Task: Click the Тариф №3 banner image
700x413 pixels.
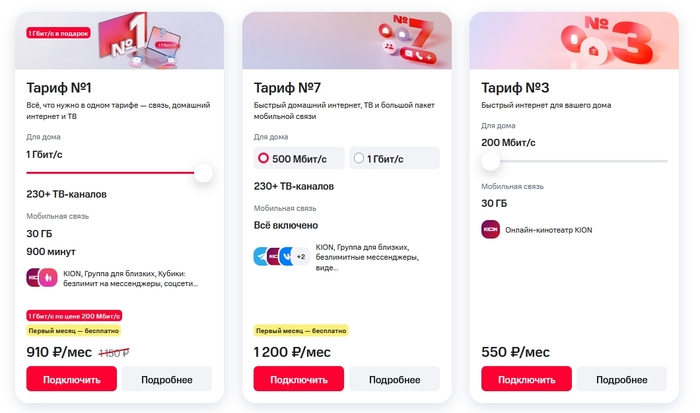Action: pos(579,41)
